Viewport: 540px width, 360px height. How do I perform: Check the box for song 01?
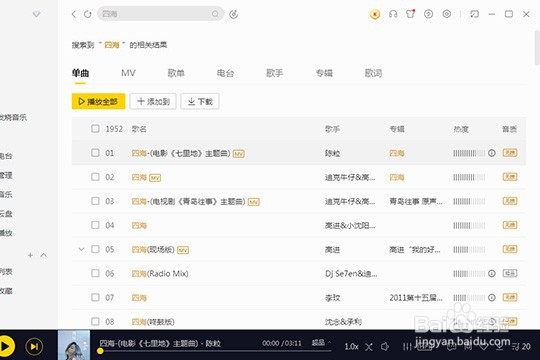pos(95,153)
